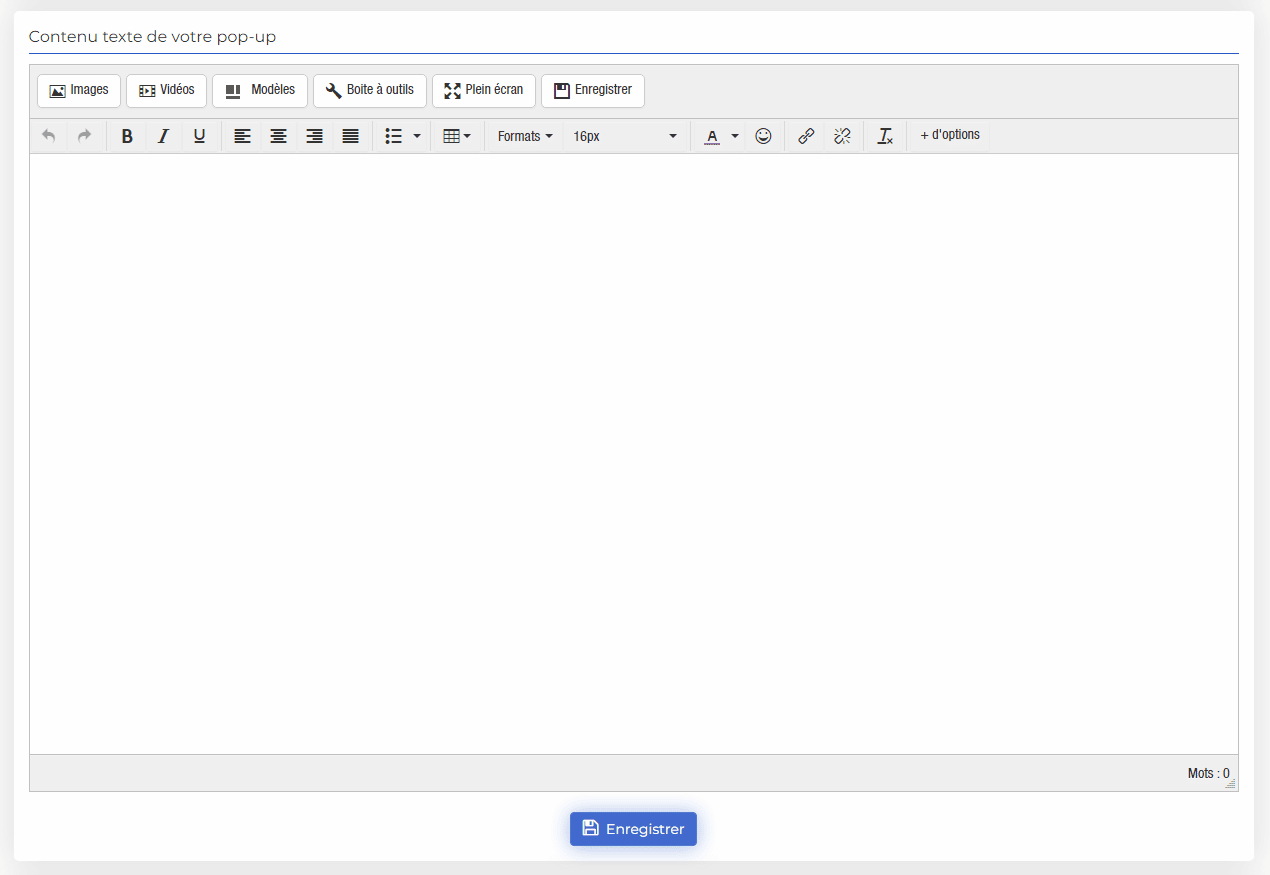1270x875 pixels.
Task: Center align the text
Action: 278,136
